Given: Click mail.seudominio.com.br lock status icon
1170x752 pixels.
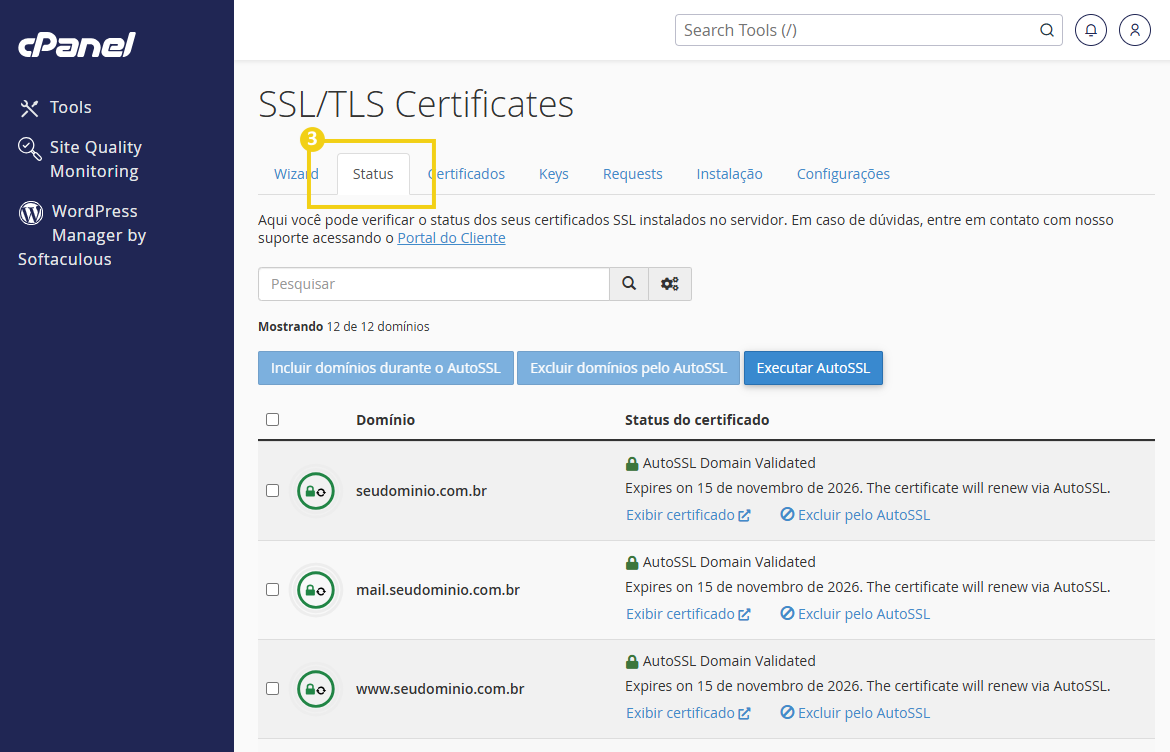Looking at the screenshot, I should pyautogui.click(x=316, y=590).
